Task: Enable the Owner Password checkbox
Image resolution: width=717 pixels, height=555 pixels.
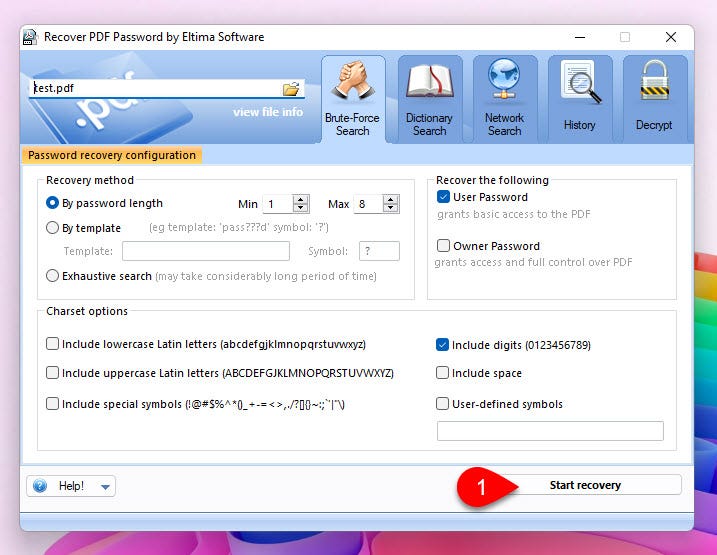Action: [443, 245]
